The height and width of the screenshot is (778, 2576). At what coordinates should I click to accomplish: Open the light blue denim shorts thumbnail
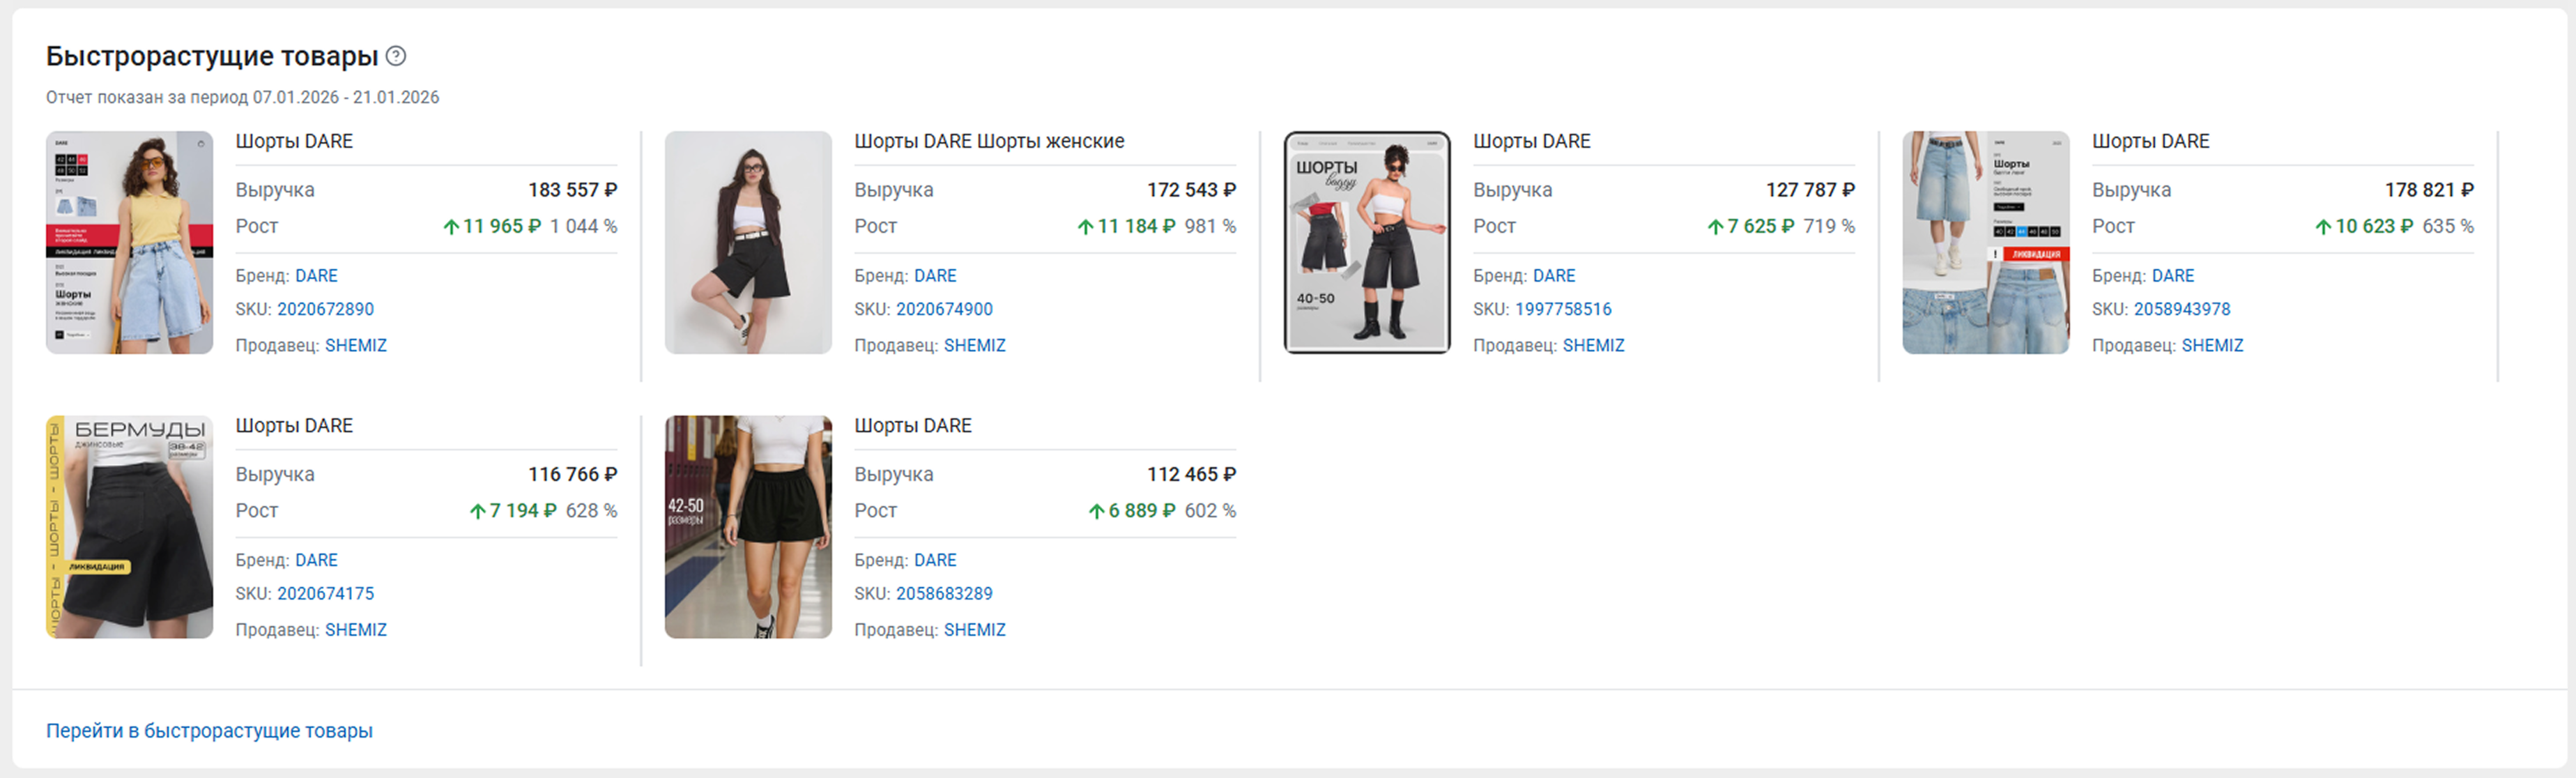[1985, 242]
